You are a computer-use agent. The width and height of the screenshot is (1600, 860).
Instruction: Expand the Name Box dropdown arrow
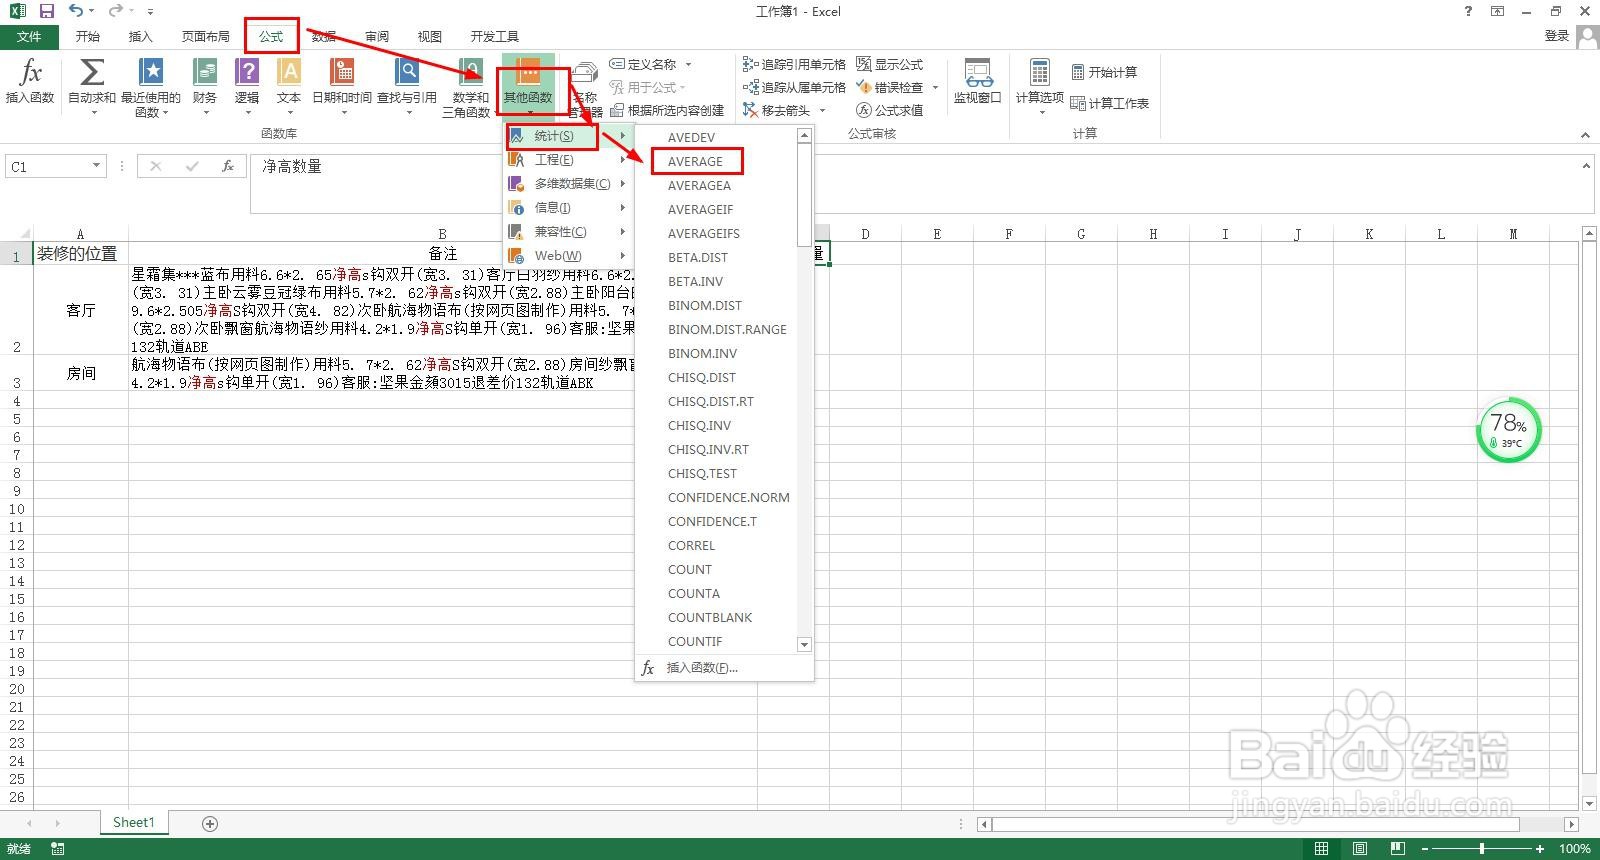(96, 166)
